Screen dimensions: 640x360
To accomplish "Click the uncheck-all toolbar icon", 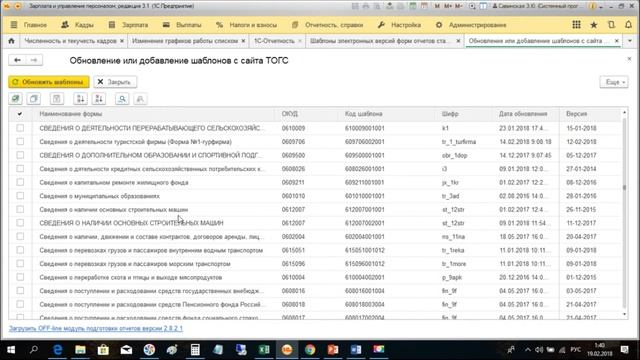I will [x=34, y=99].
